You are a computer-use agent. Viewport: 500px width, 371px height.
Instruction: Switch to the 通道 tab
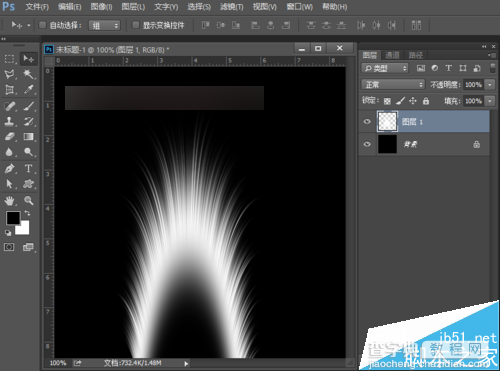click(392, 55)
